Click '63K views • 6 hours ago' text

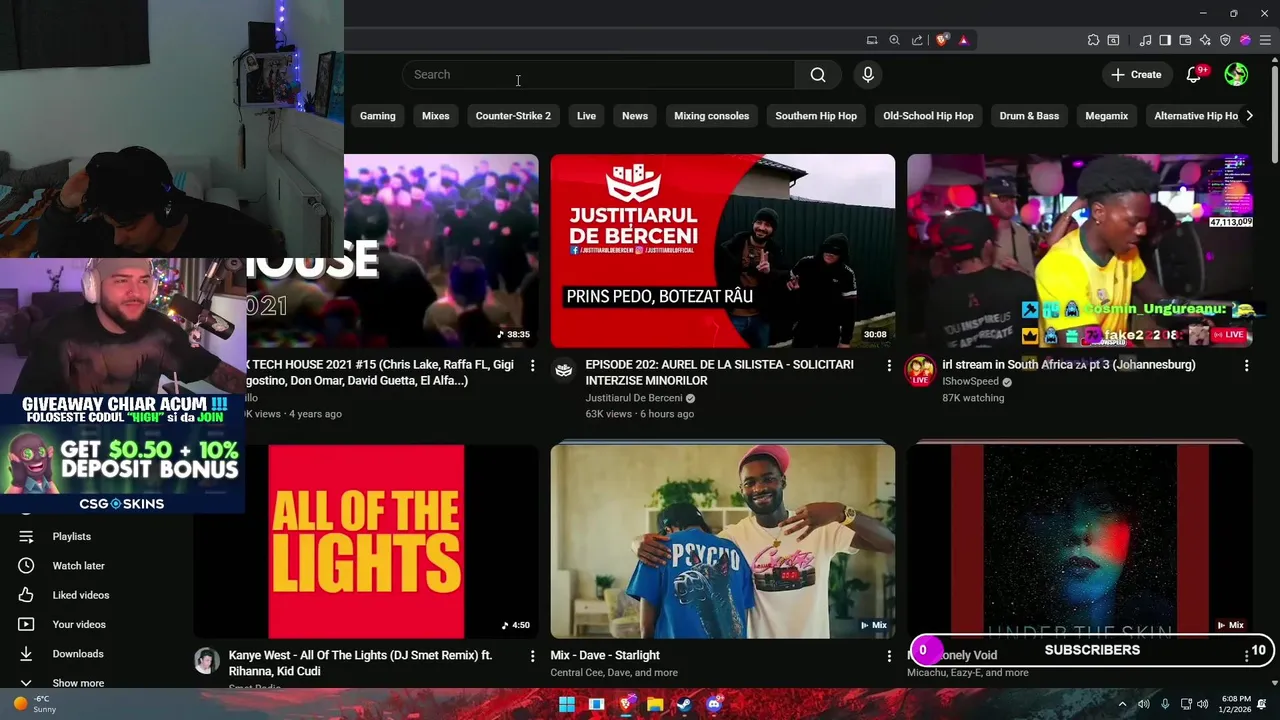(639, 414)
